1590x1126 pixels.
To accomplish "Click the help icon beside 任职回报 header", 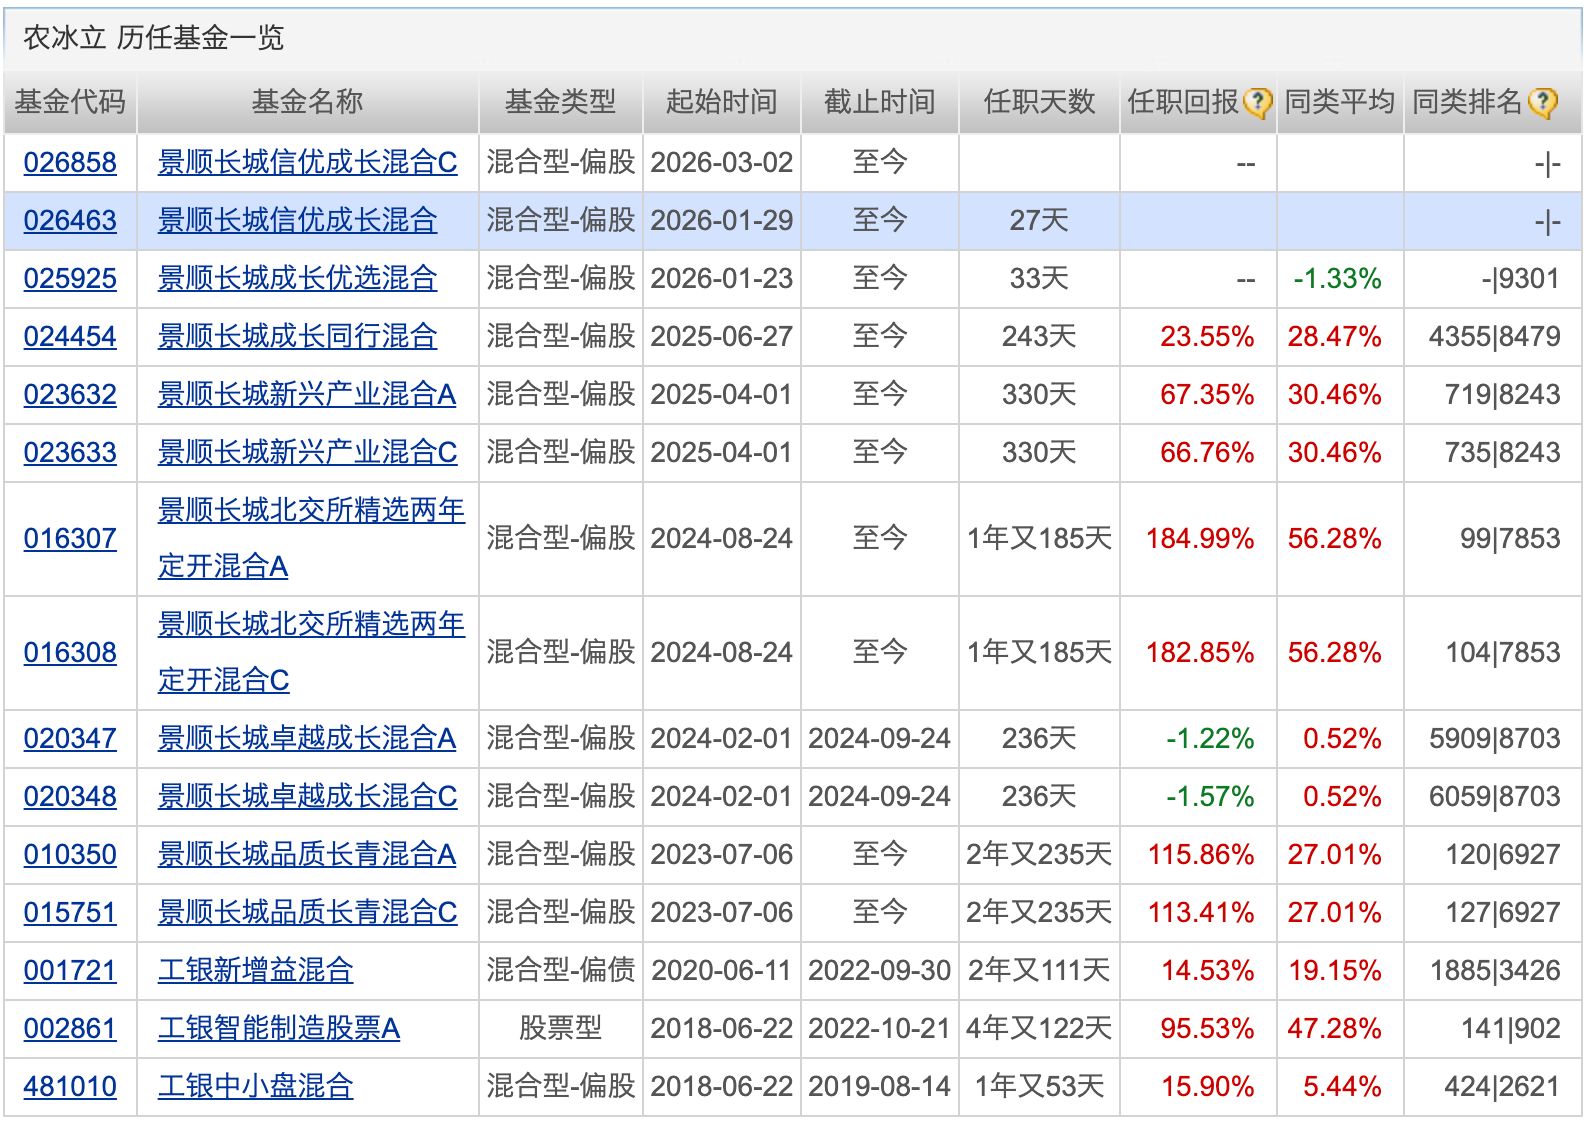I will [1257, 103].
